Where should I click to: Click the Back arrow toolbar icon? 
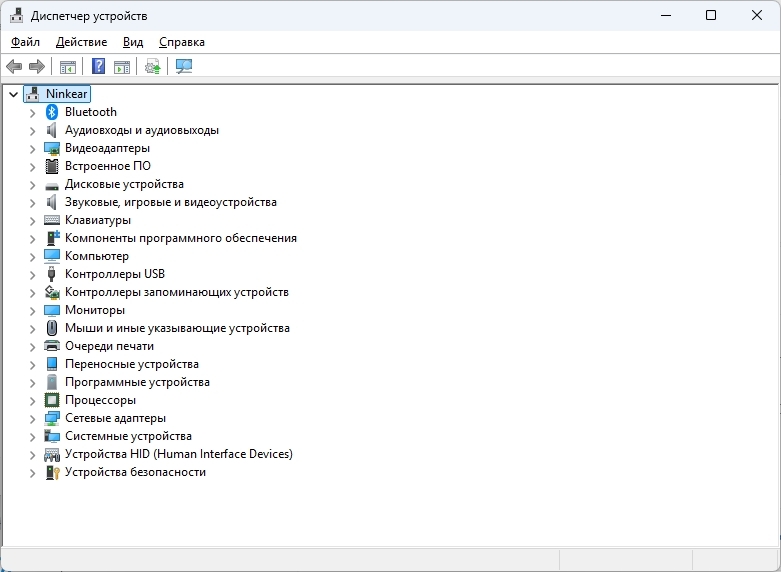tap(14, 66)
